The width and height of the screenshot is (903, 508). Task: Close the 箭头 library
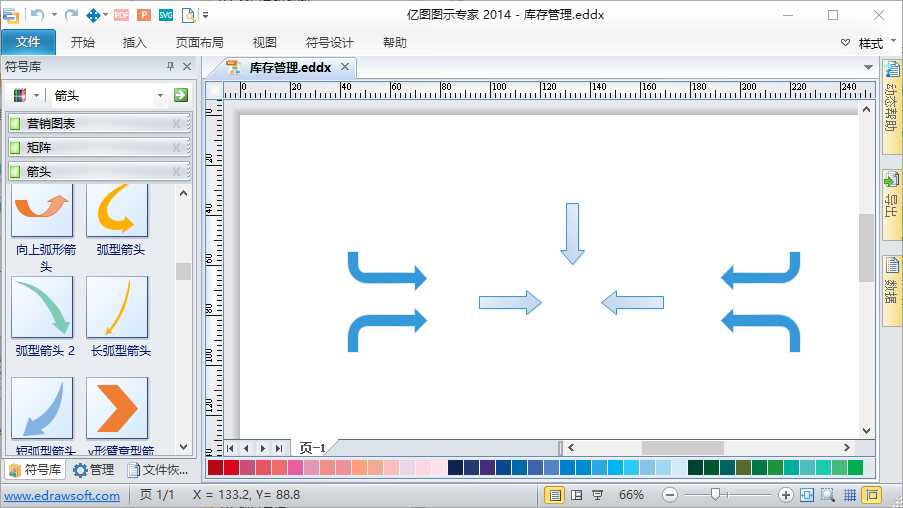click(176, 172)
